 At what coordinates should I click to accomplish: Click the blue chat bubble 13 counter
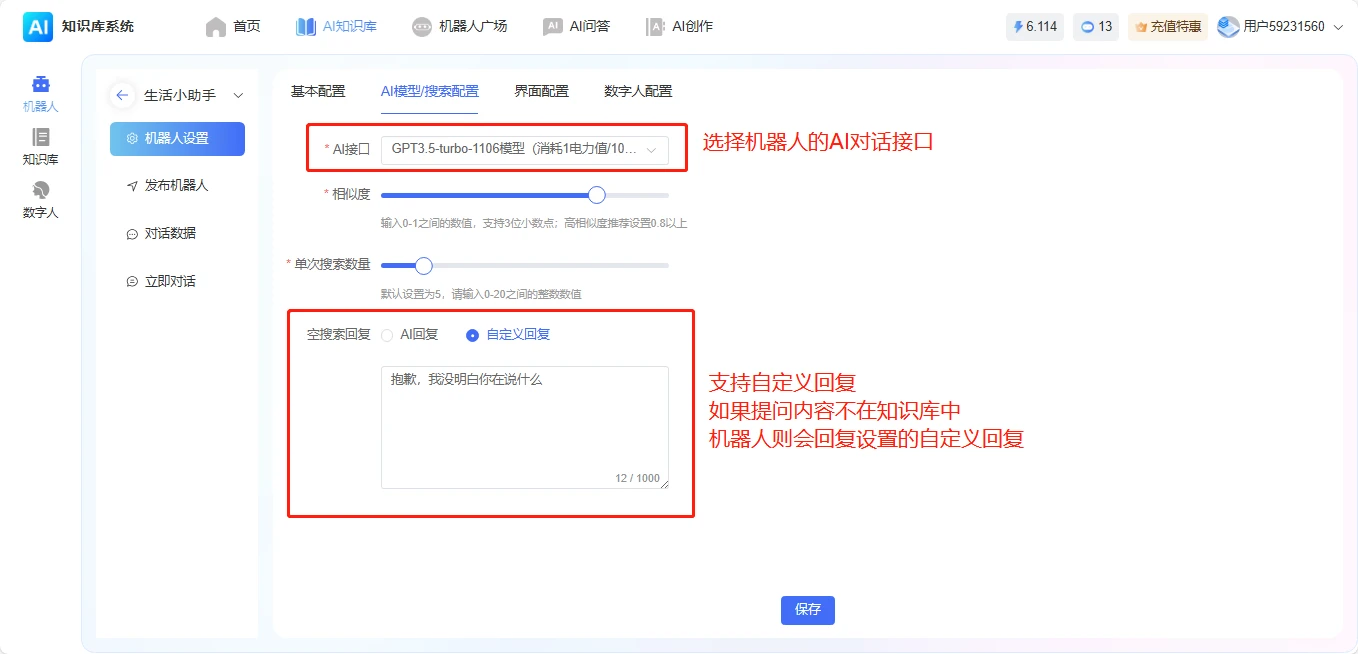click(x=1096, y=26)
